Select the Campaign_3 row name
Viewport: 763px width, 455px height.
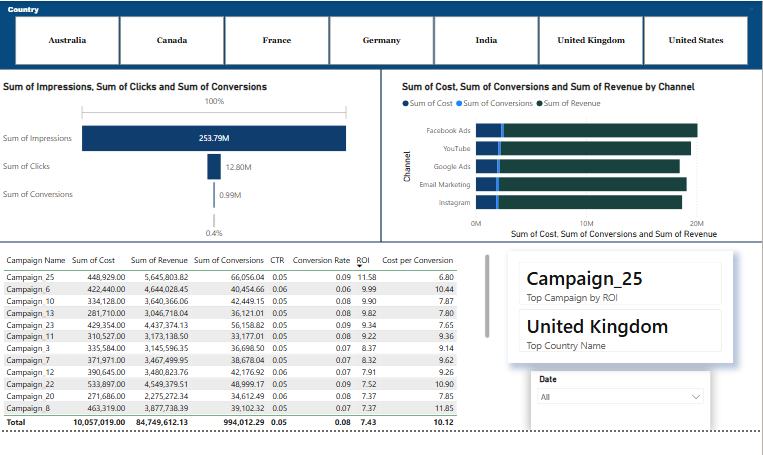pos(28,348)
